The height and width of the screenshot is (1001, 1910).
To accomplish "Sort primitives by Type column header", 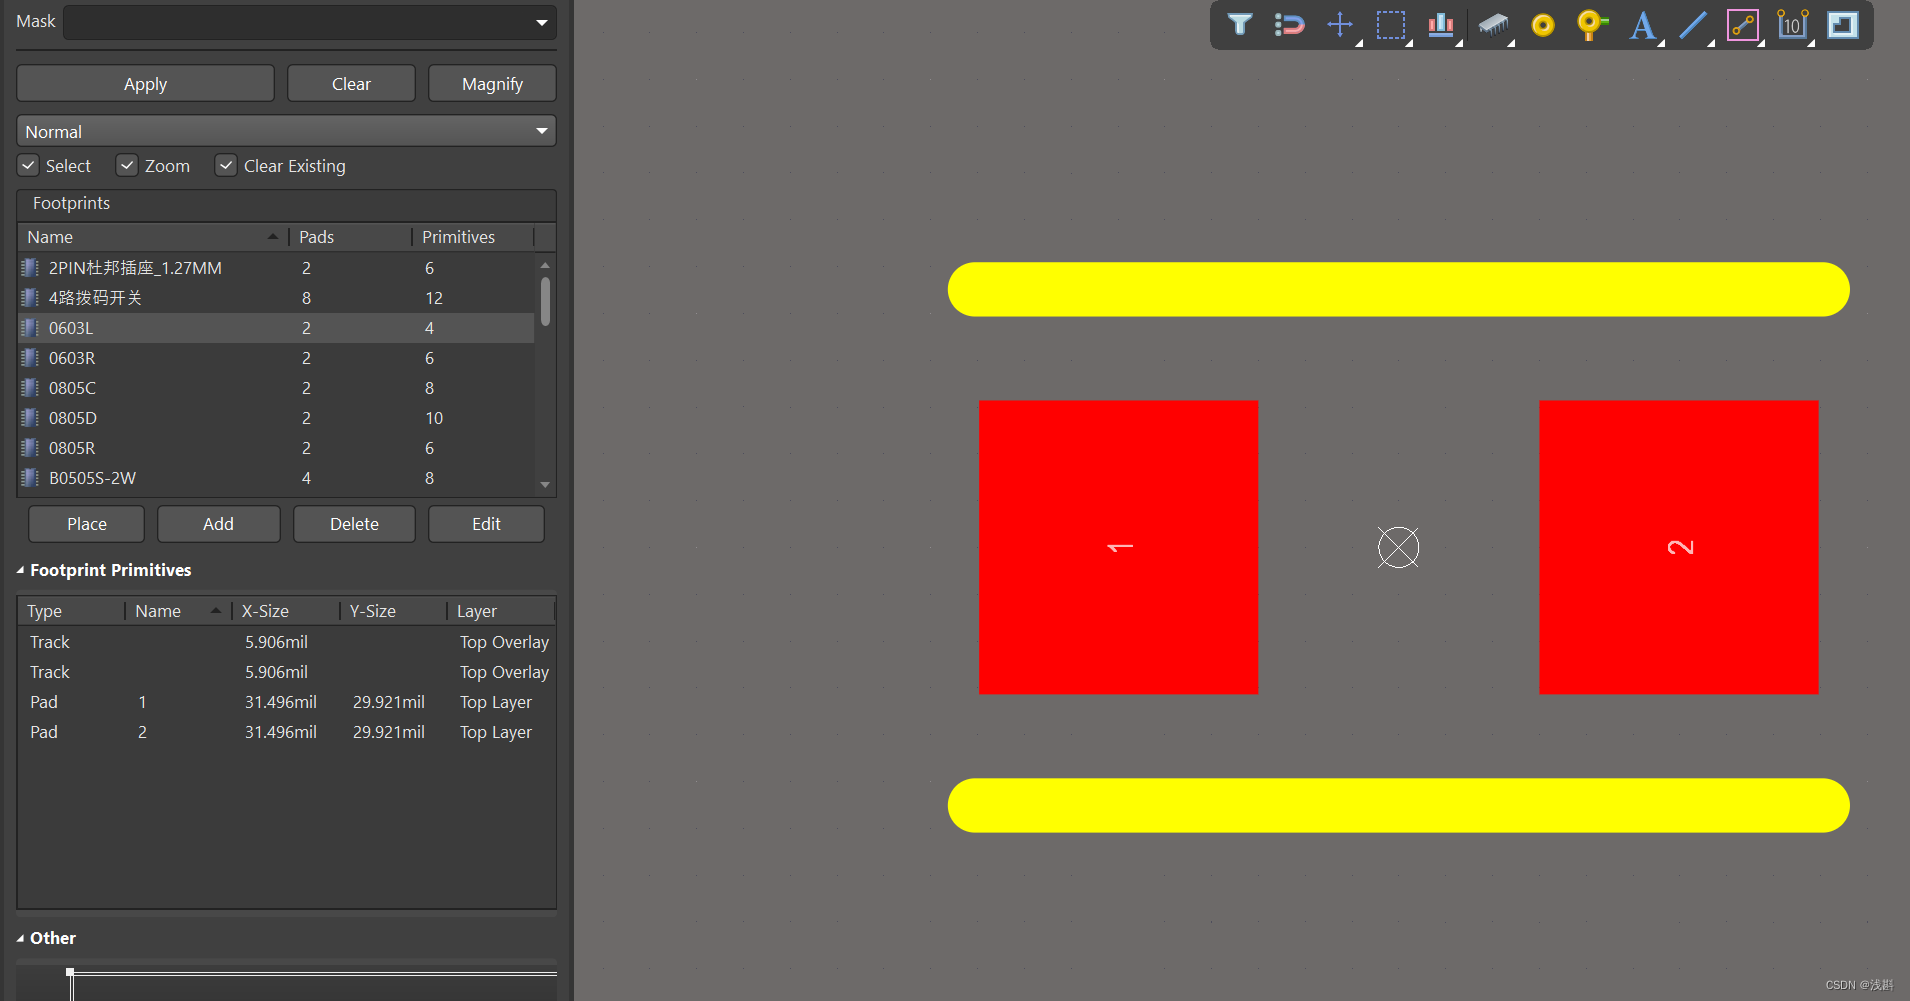I will pos(71,611).
